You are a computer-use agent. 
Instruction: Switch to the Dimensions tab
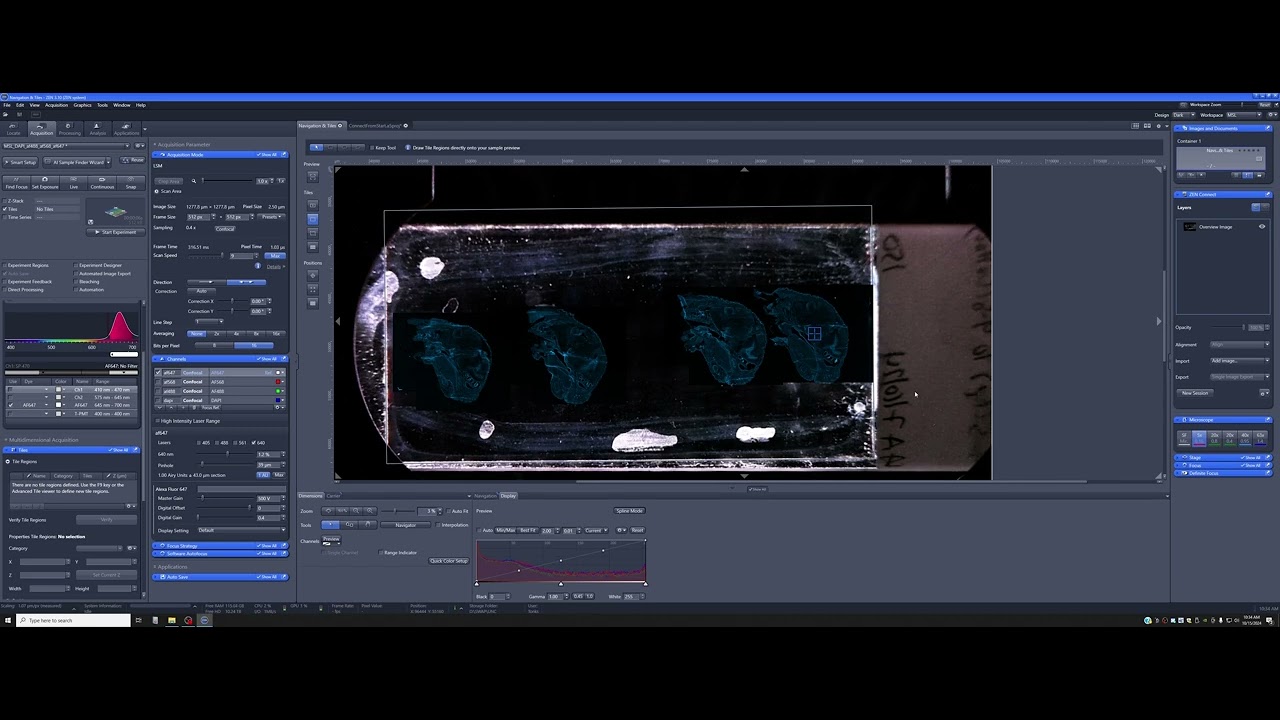click(x=311, y=496)
